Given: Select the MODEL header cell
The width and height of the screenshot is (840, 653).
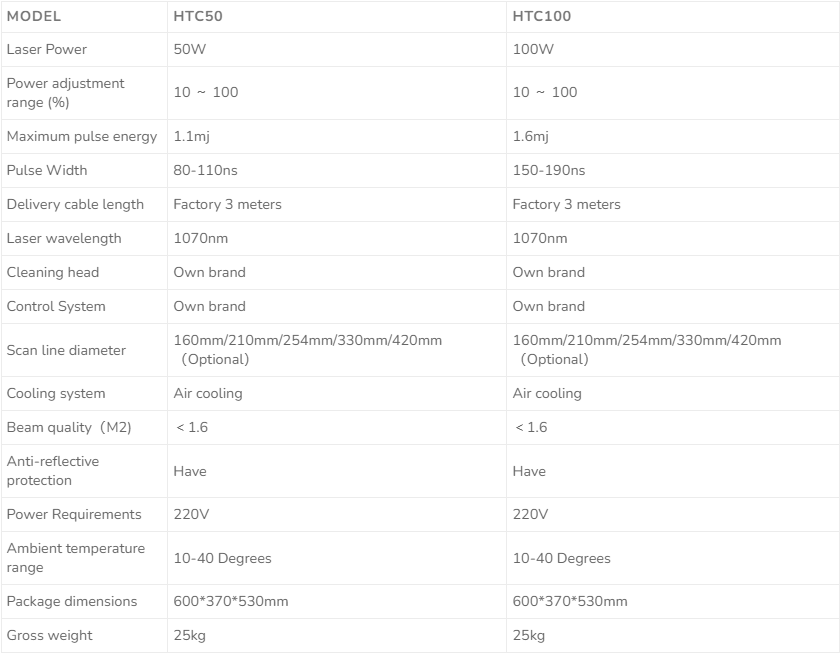Looking at the screenshot, I should pos(34,16).
